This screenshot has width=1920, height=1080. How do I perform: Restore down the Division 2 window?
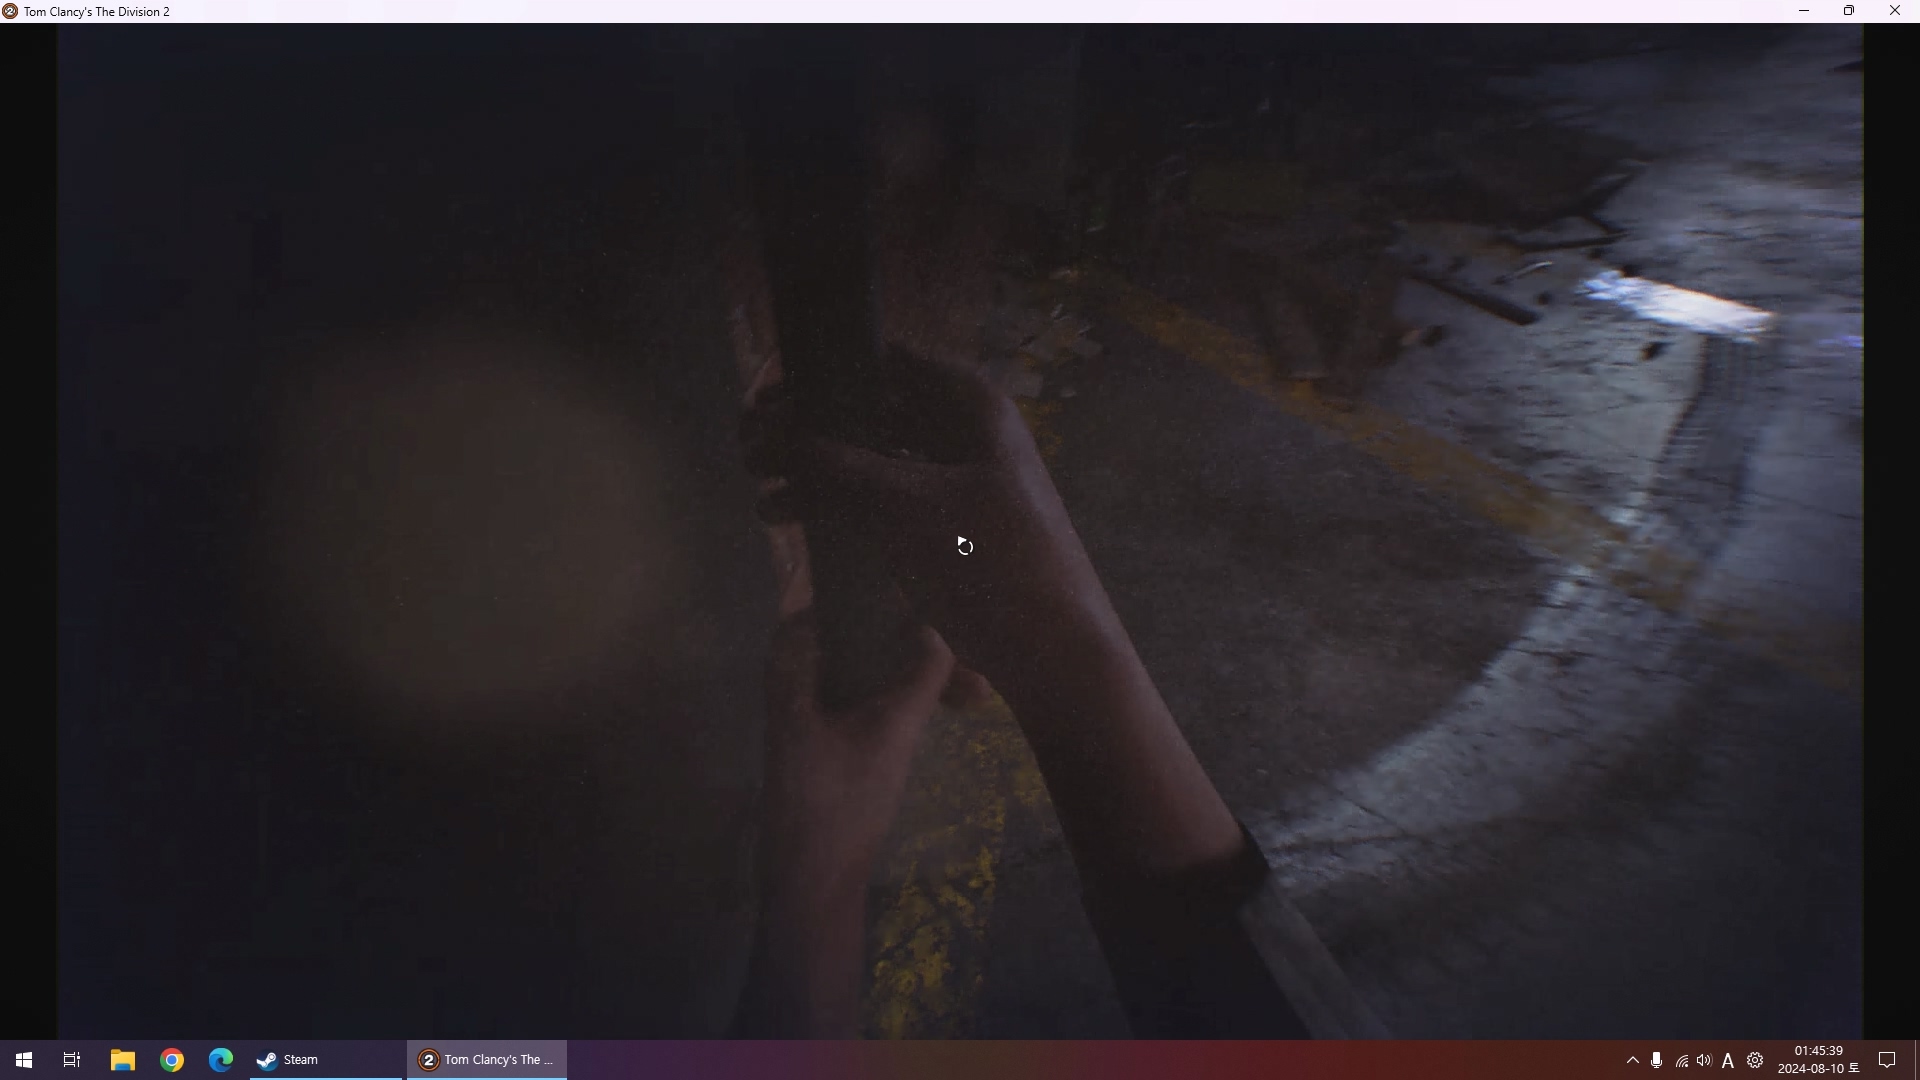tap(1849, 11)
